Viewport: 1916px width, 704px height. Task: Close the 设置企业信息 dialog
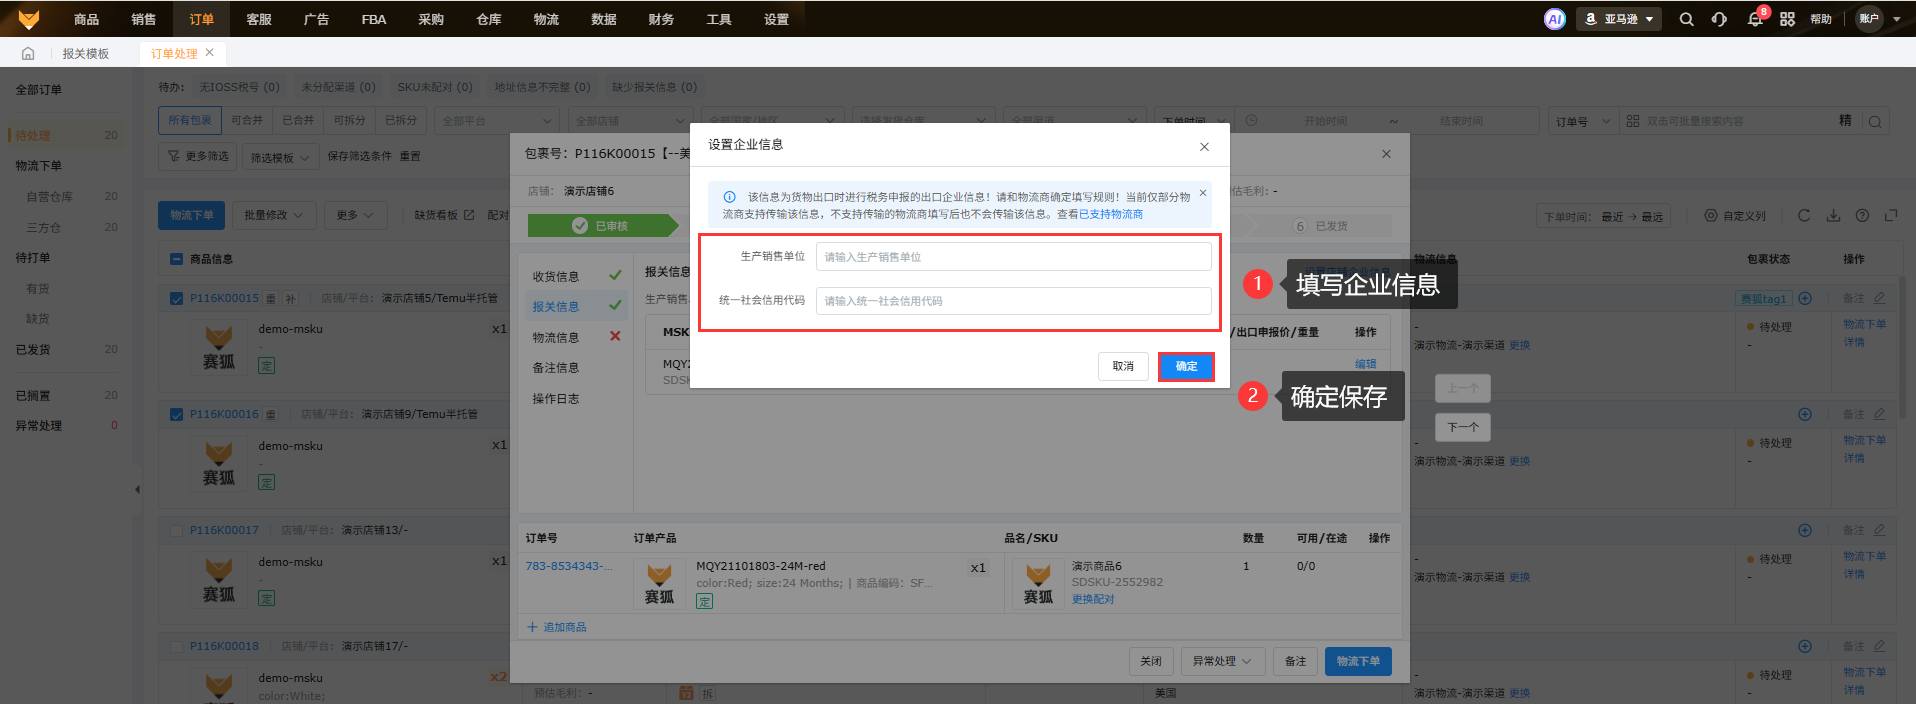tap(1204, 147)
